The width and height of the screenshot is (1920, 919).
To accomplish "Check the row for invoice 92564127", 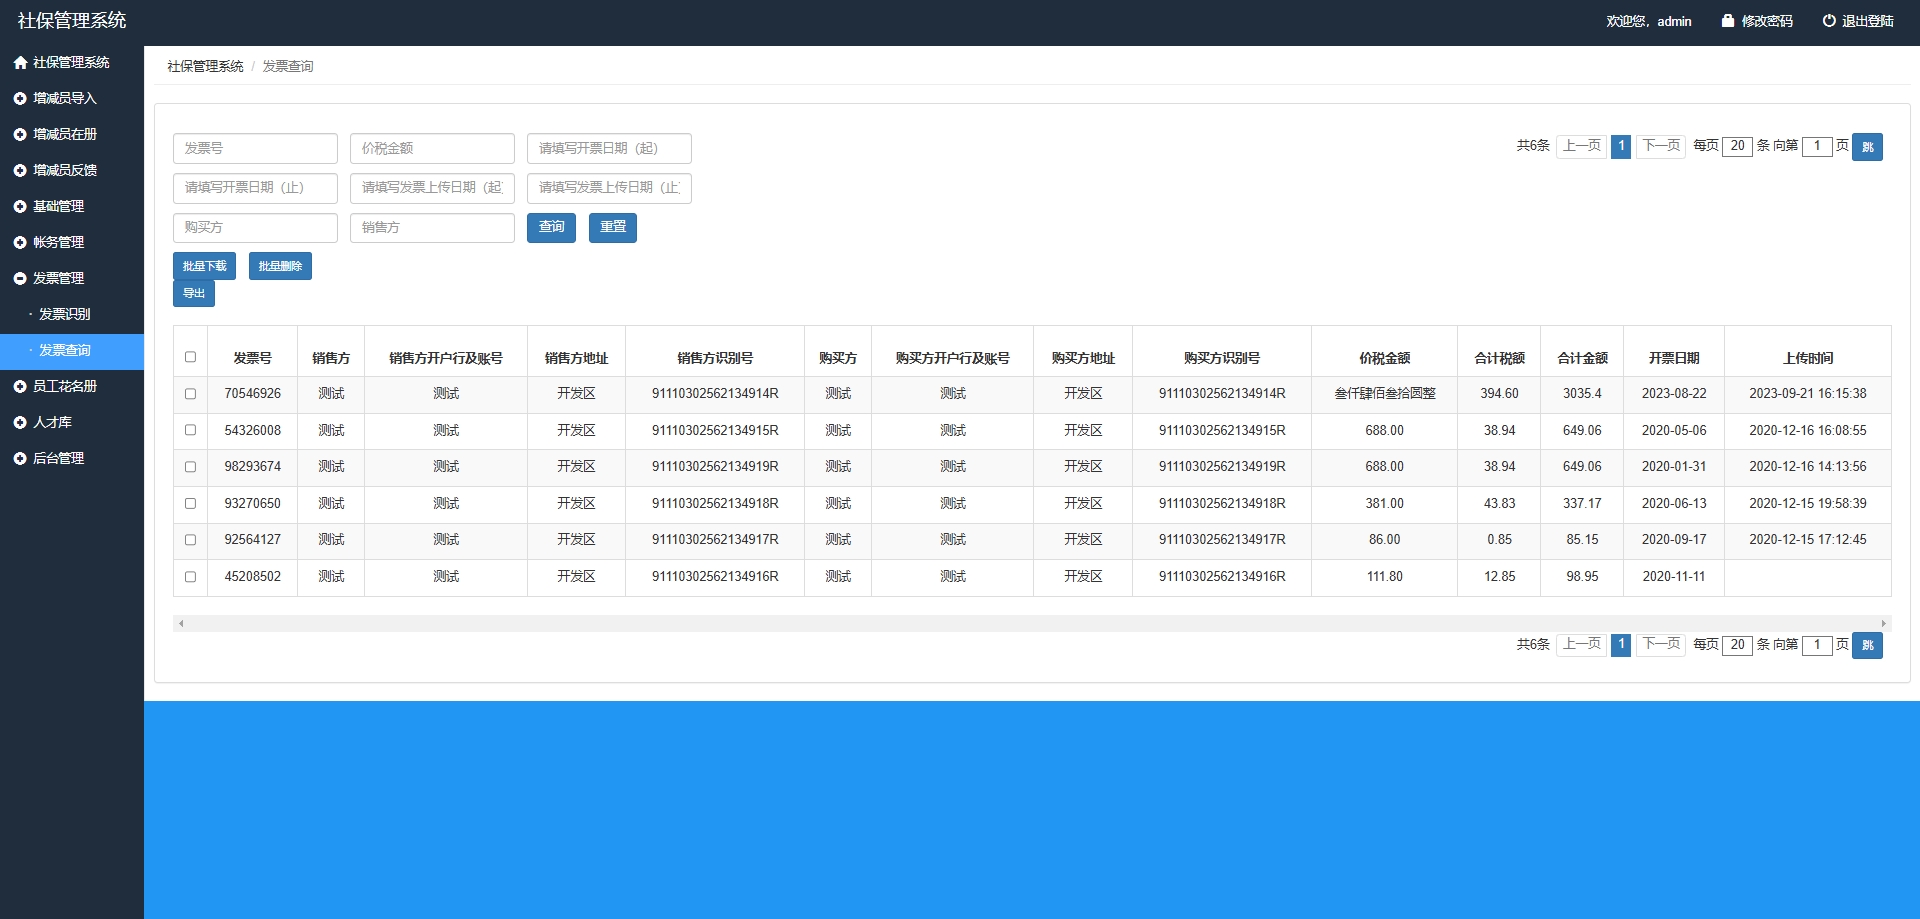I will click(x=190, y=540).
